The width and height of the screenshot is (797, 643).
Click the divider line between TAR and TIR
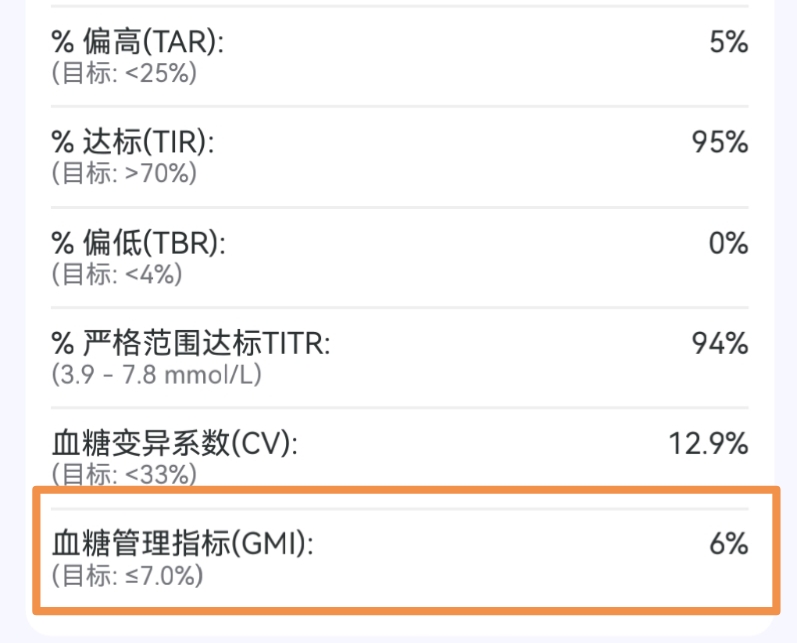tap(400, 107)
